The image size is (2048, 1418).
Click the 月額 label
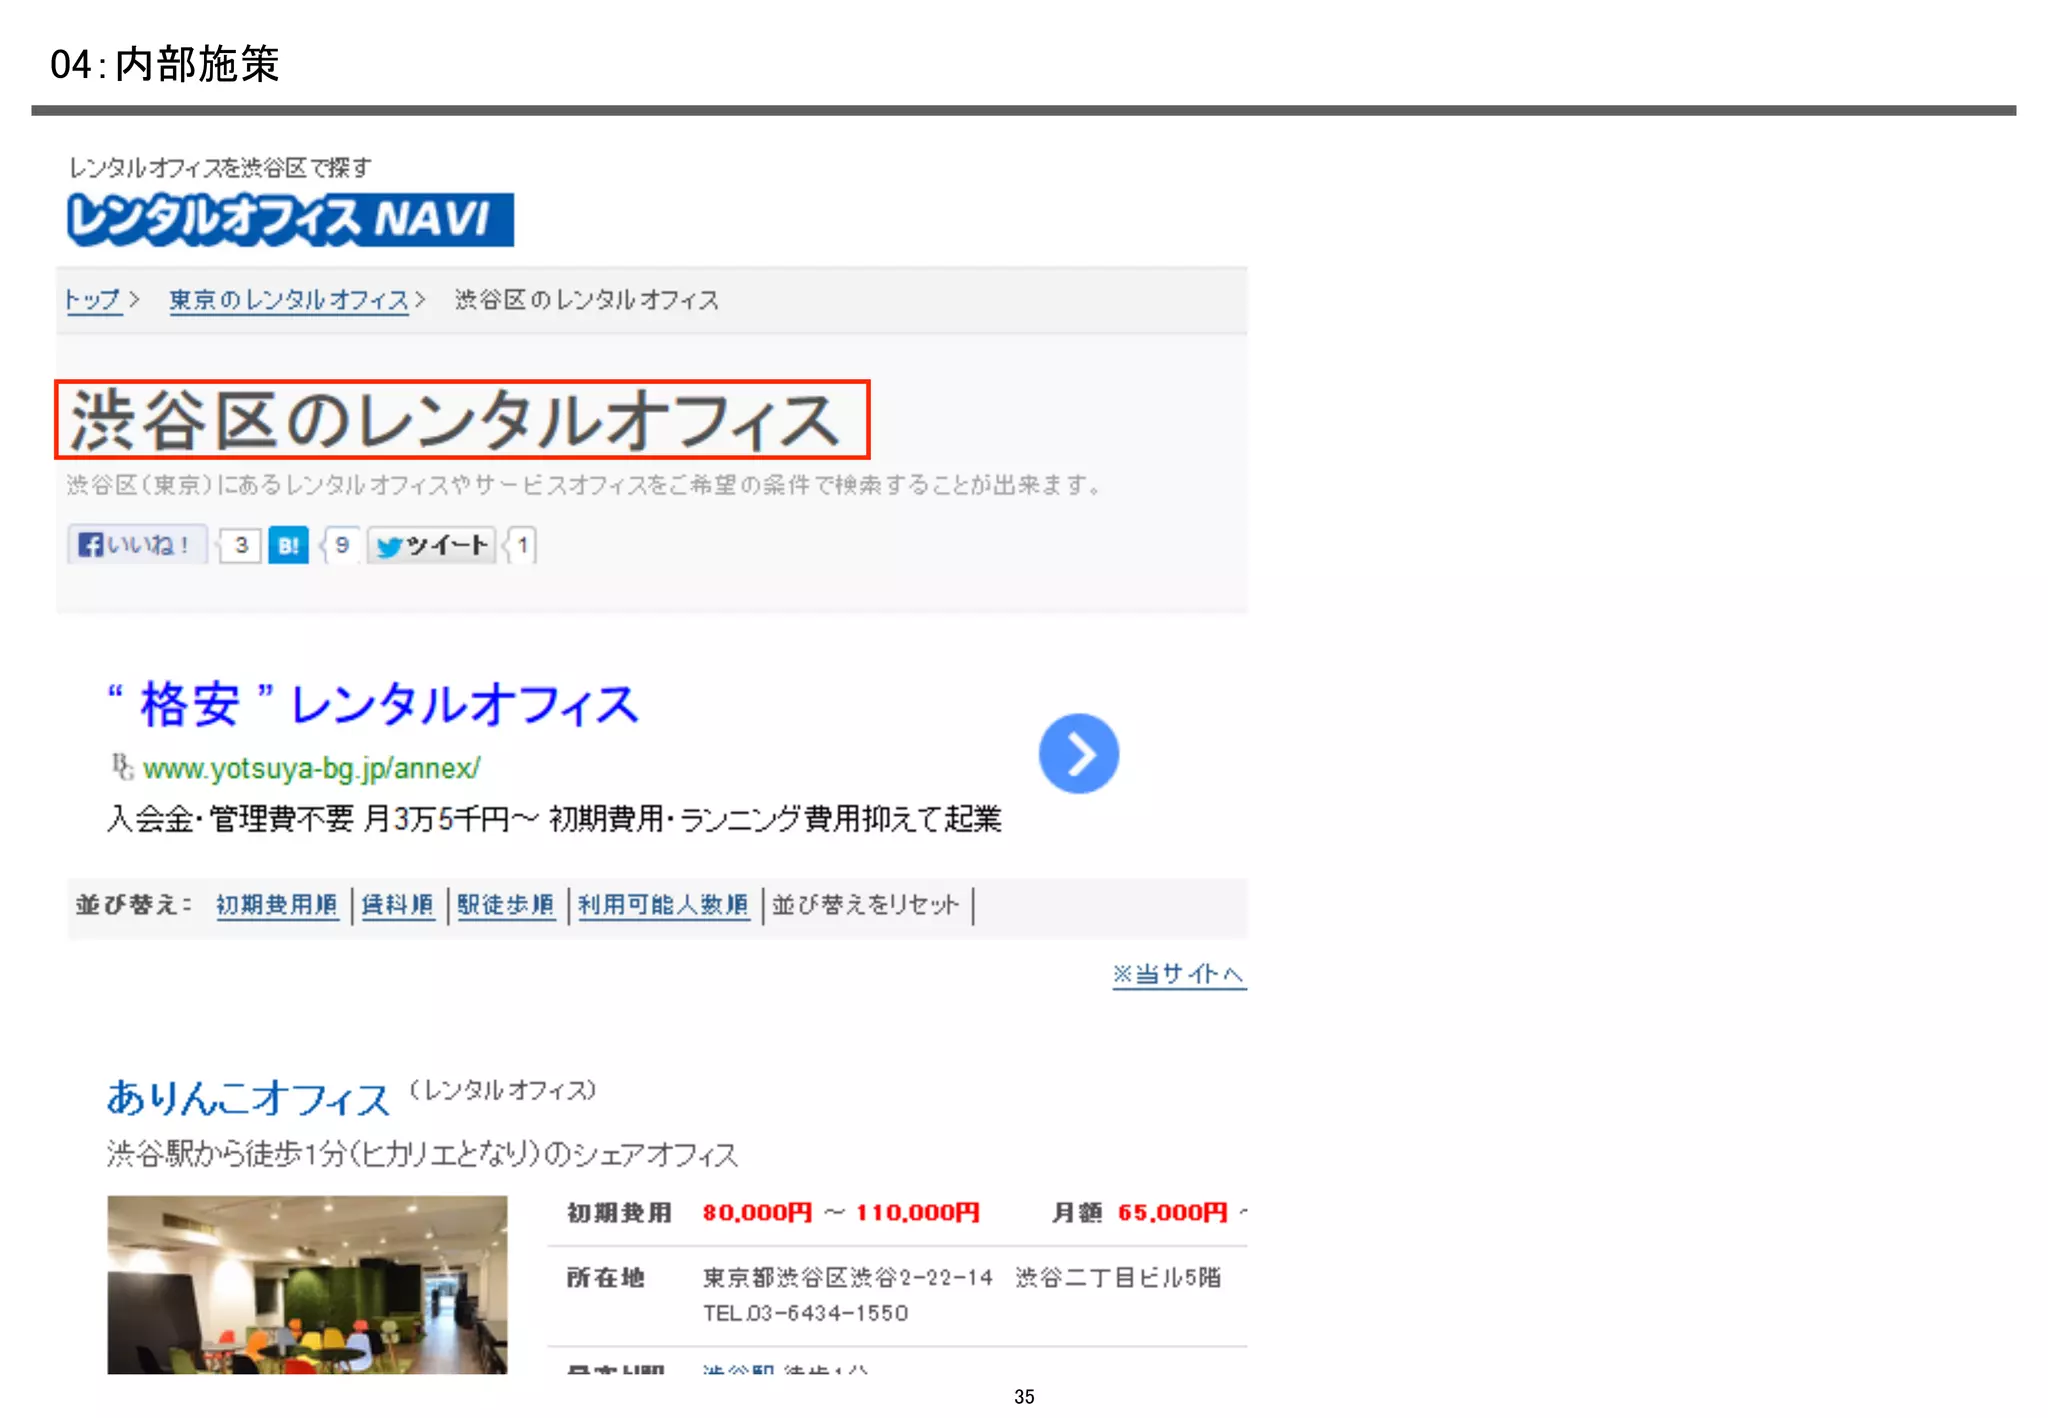click(x=1077, y=1213)
